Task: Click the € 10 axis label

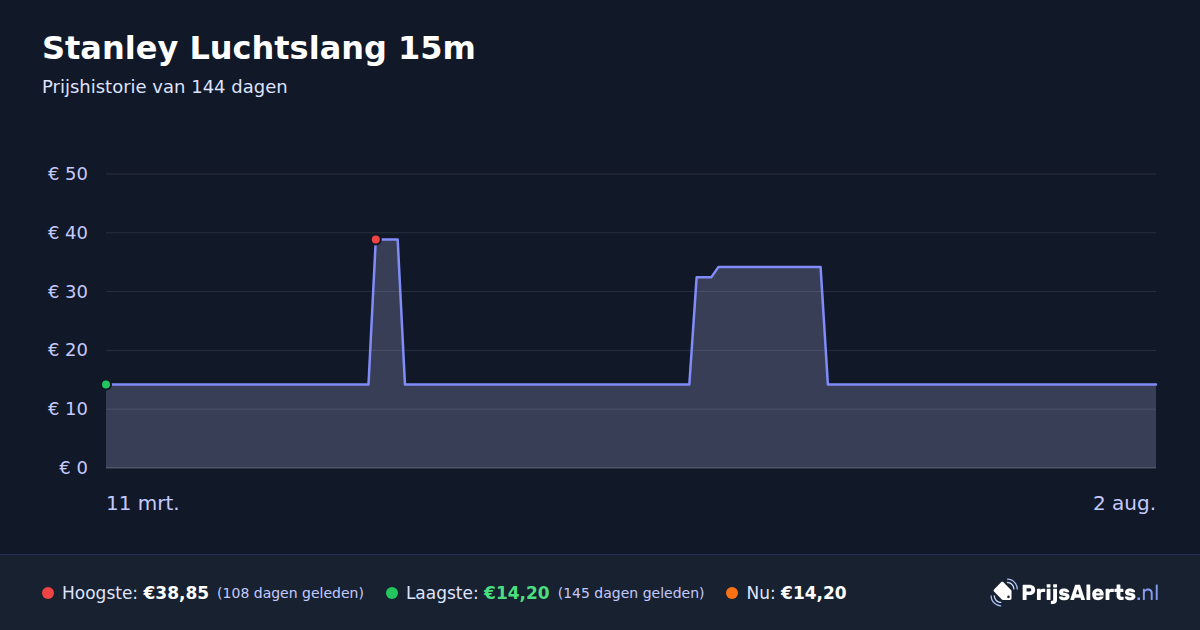Action: (68, 409)
